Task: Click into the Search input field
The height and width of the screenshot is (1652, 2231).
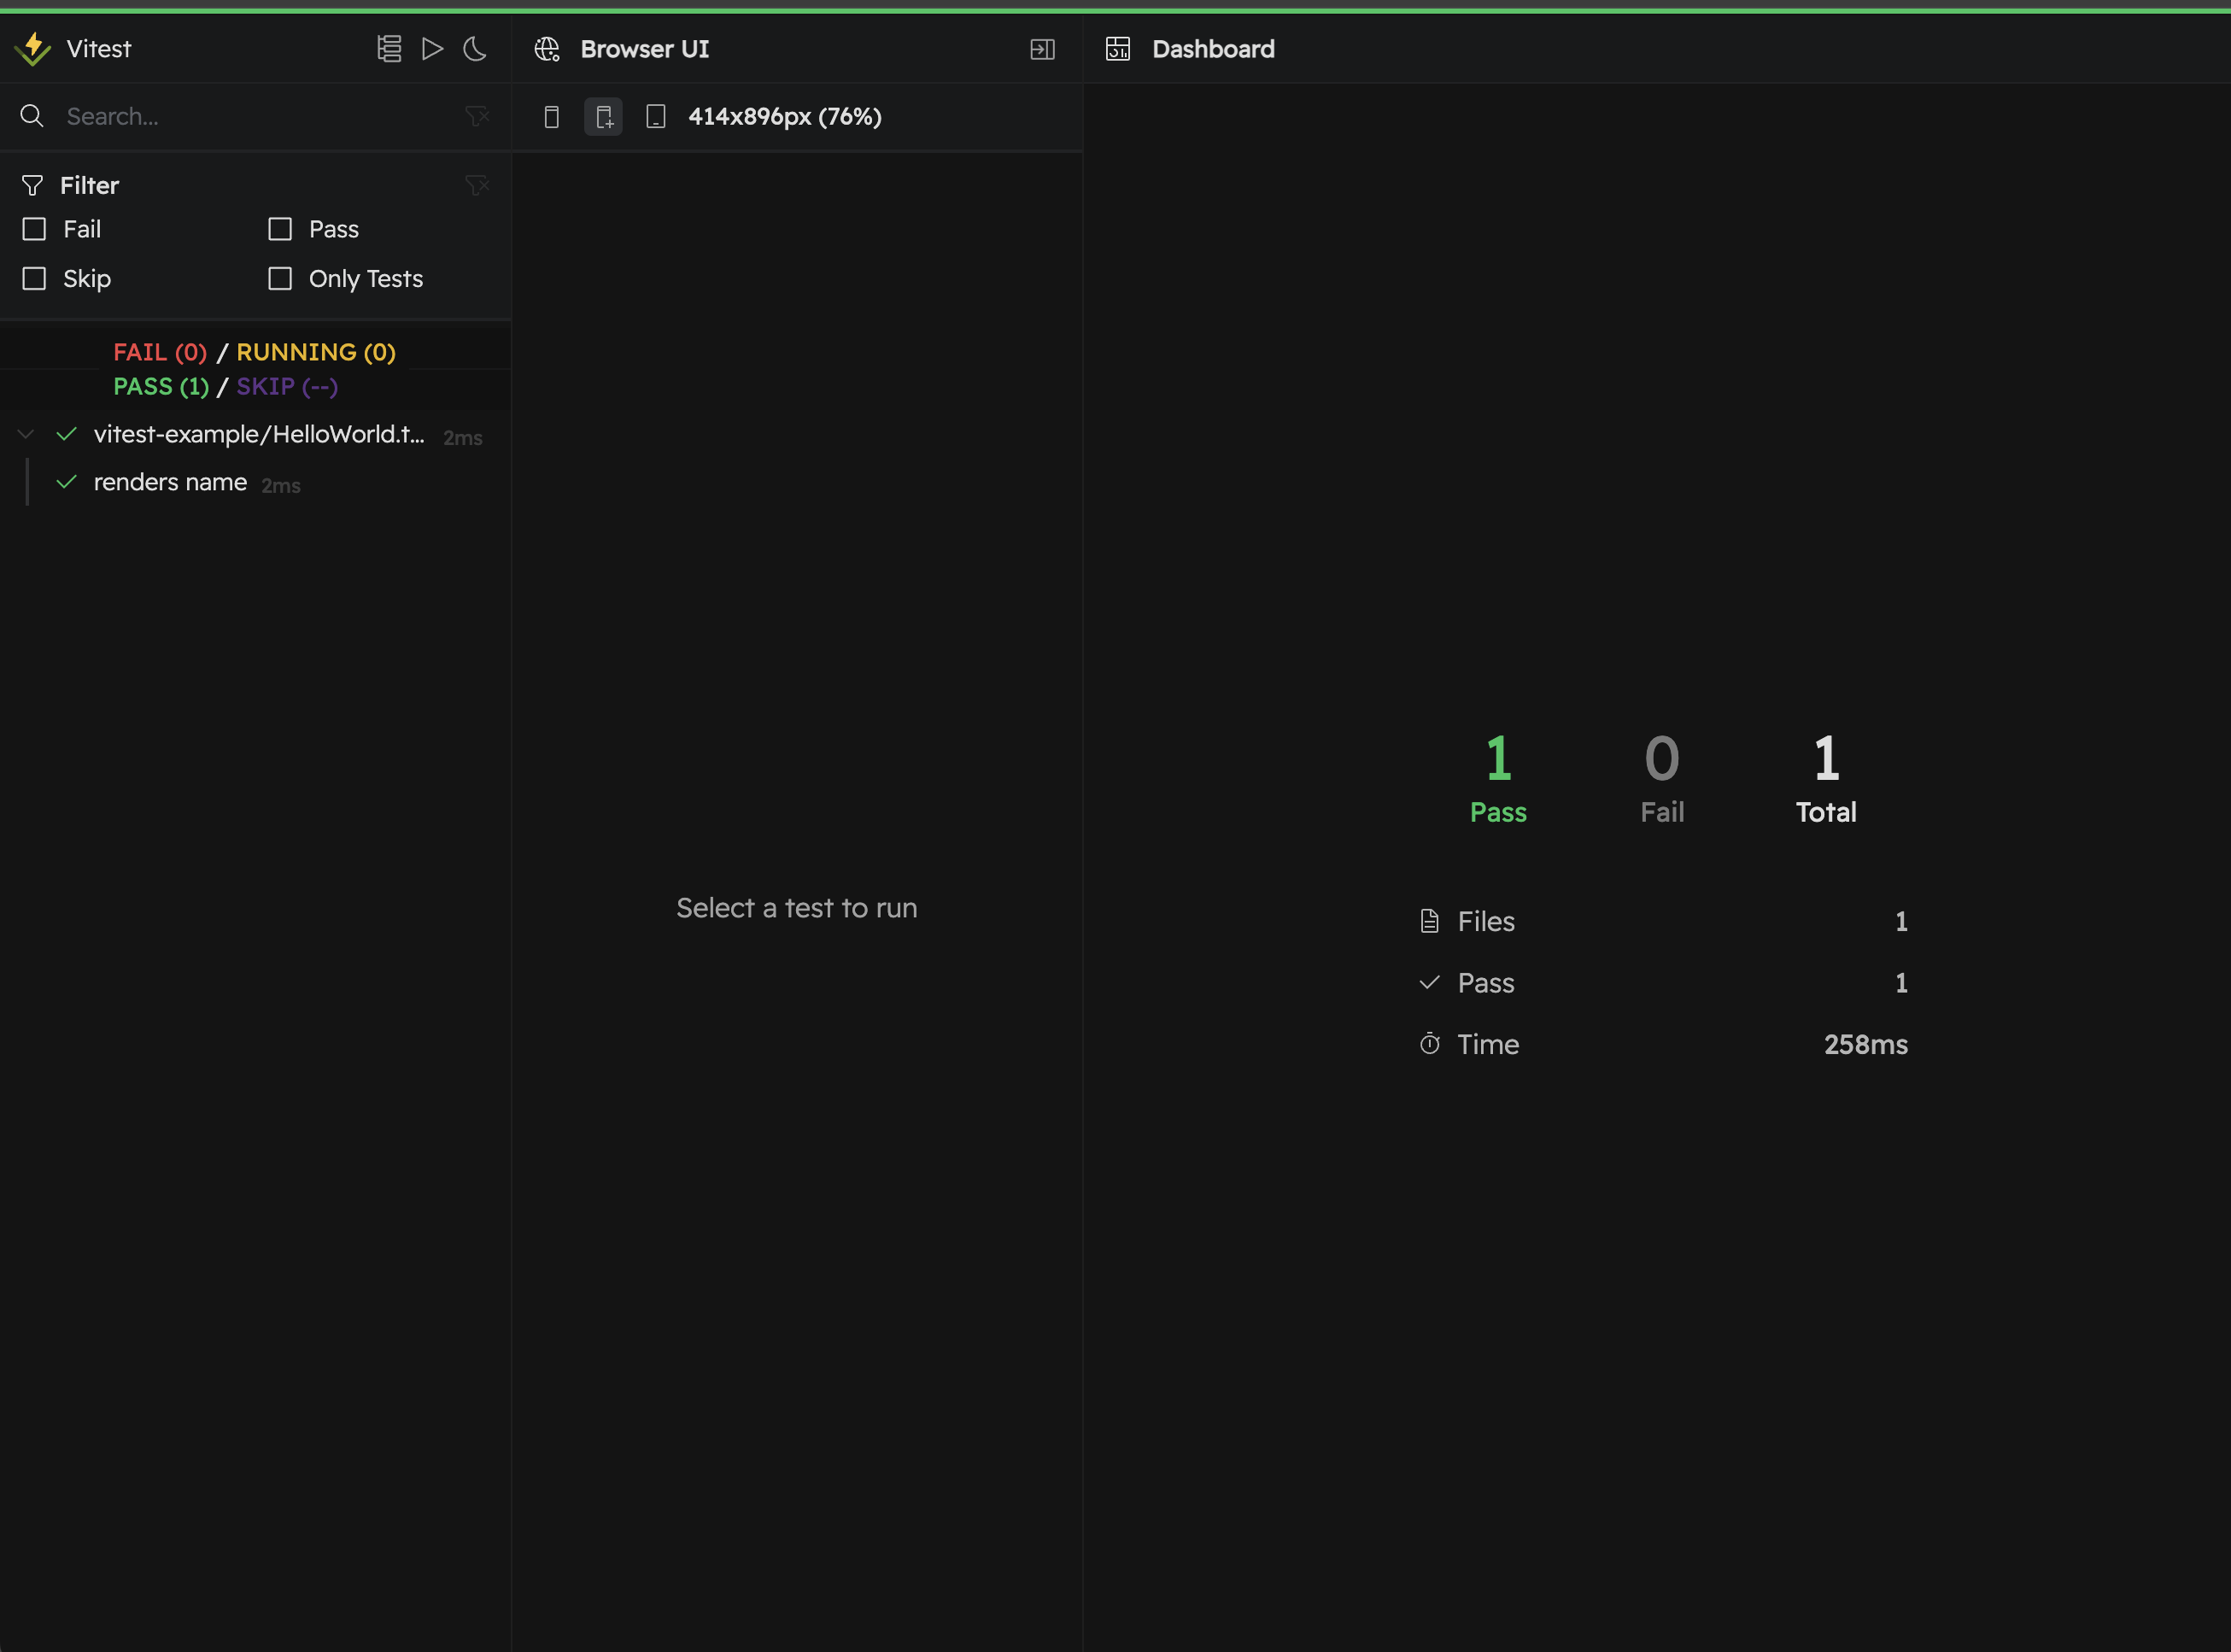Action: click(250, 116)
